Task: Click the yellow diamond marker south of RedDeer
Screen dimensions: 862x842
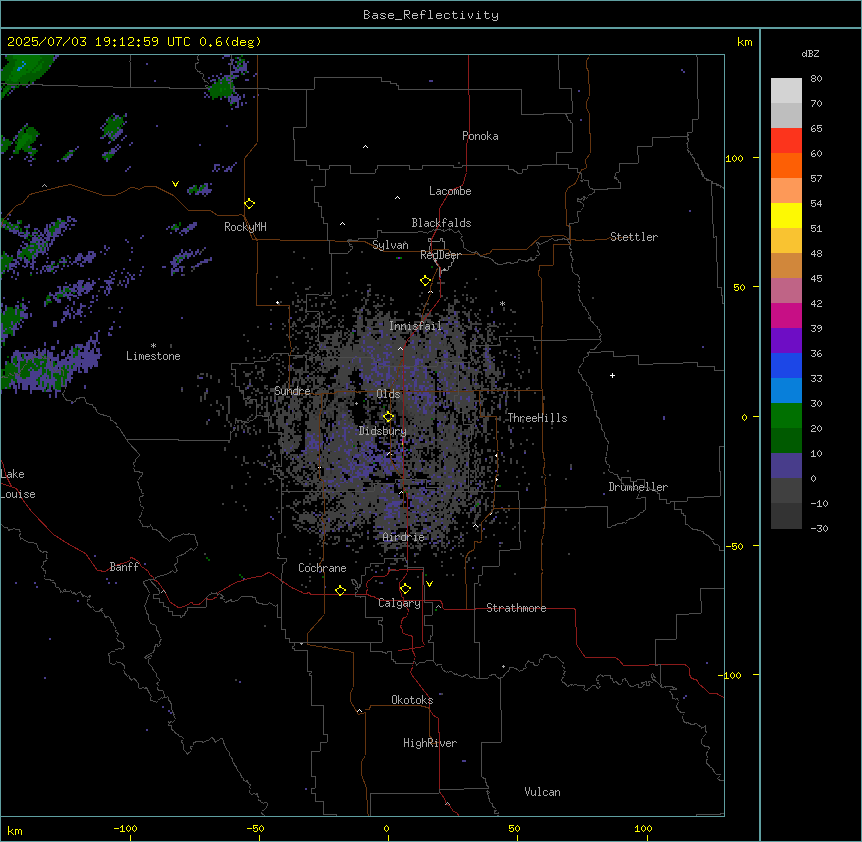Action: tap(426, 281)
